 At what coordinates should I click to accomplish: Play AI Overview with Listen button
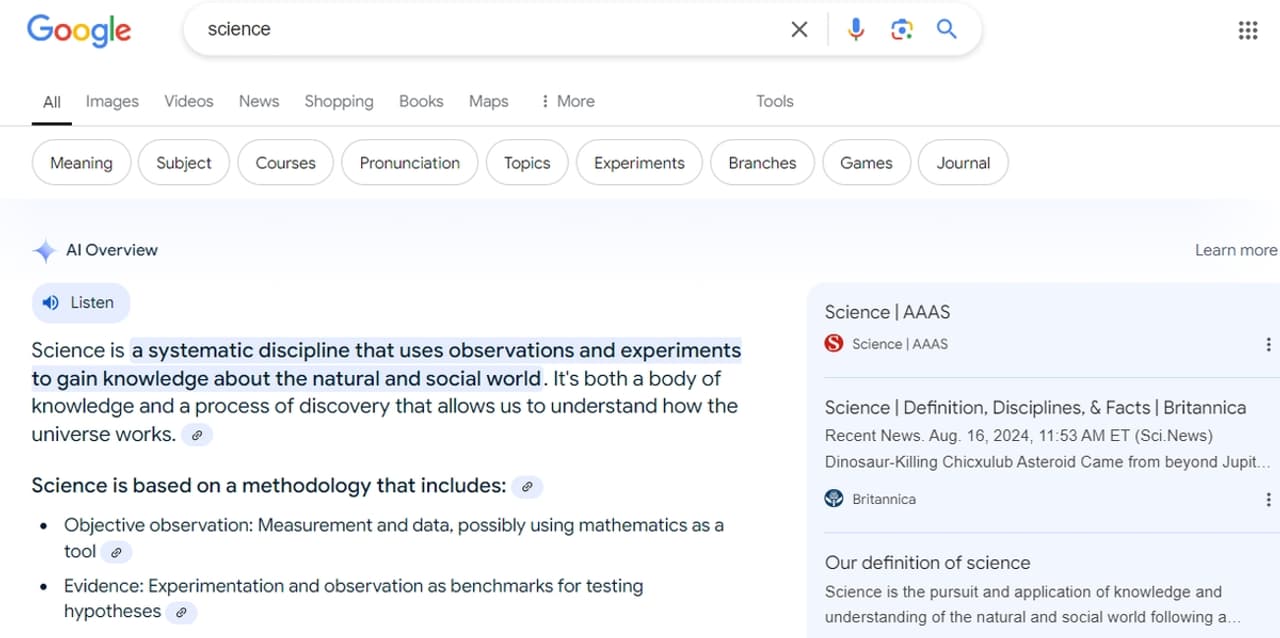tap(81, 303)
